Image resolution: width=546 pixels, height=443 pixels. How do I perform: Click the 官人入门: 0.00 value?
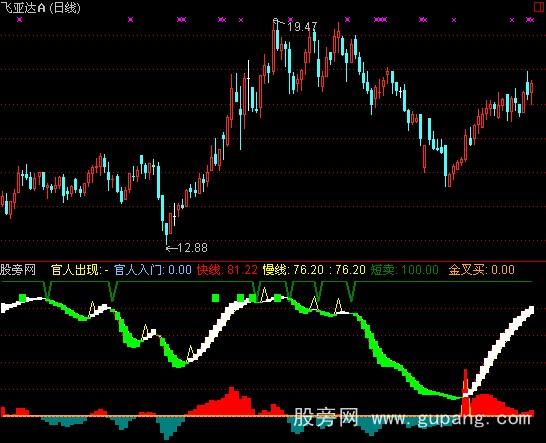click(153, 270)
